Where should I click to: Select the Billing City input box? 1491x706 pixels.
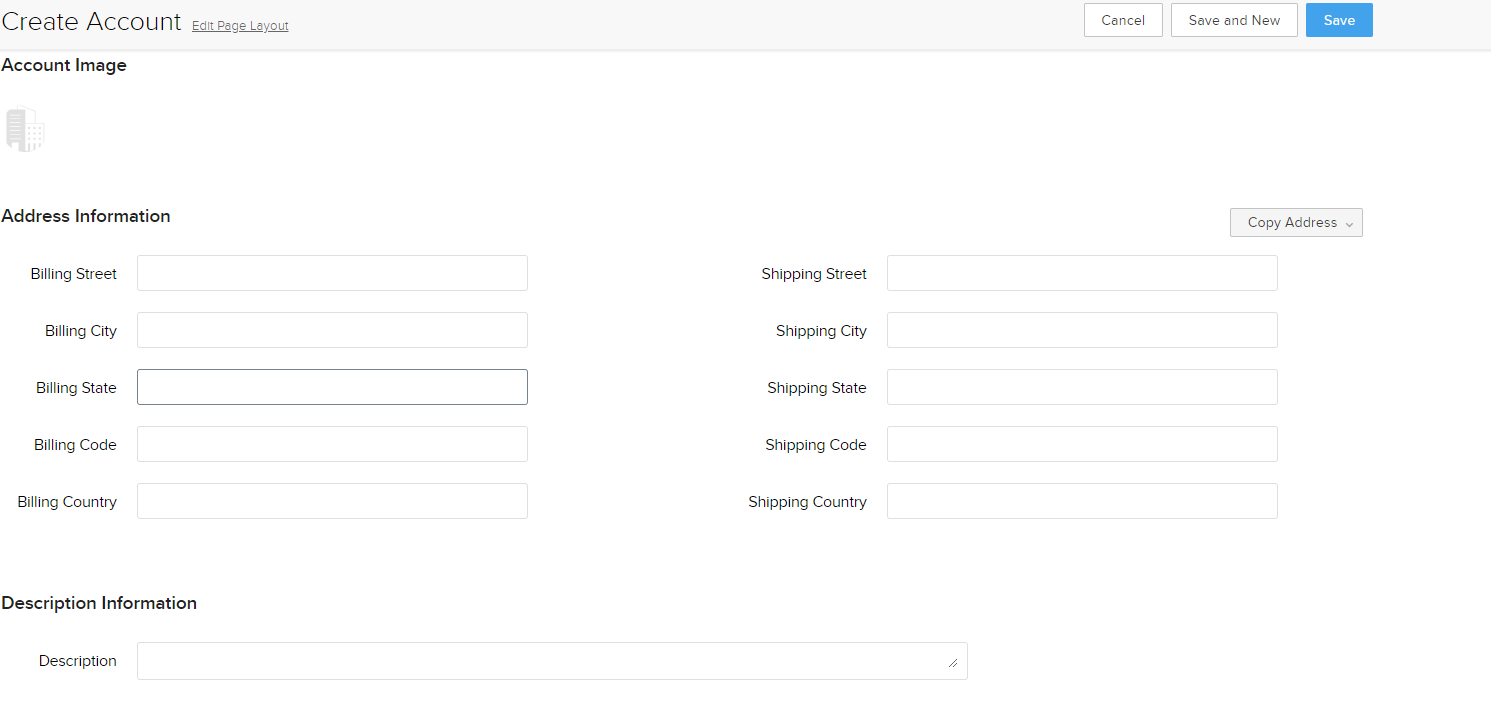[332, 329]
